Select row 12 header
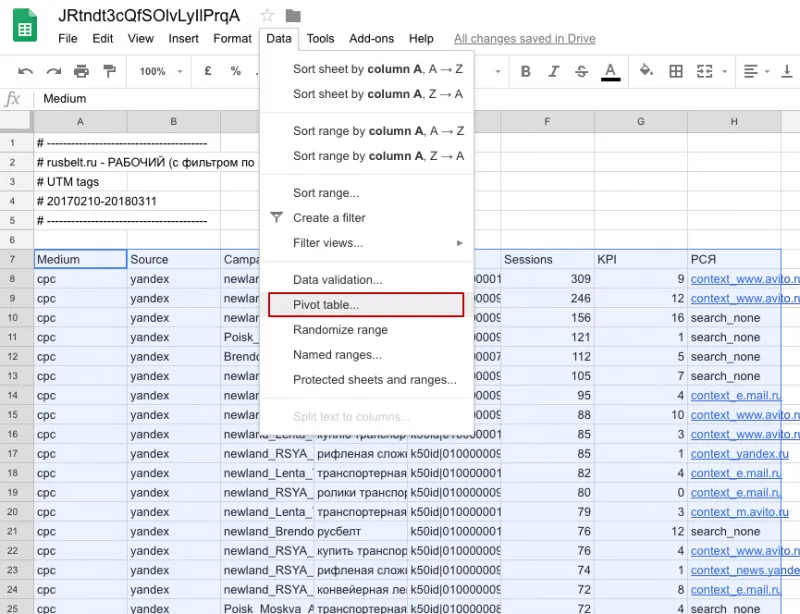This screenshot has height=614, width=800. [x=17, y=357]
